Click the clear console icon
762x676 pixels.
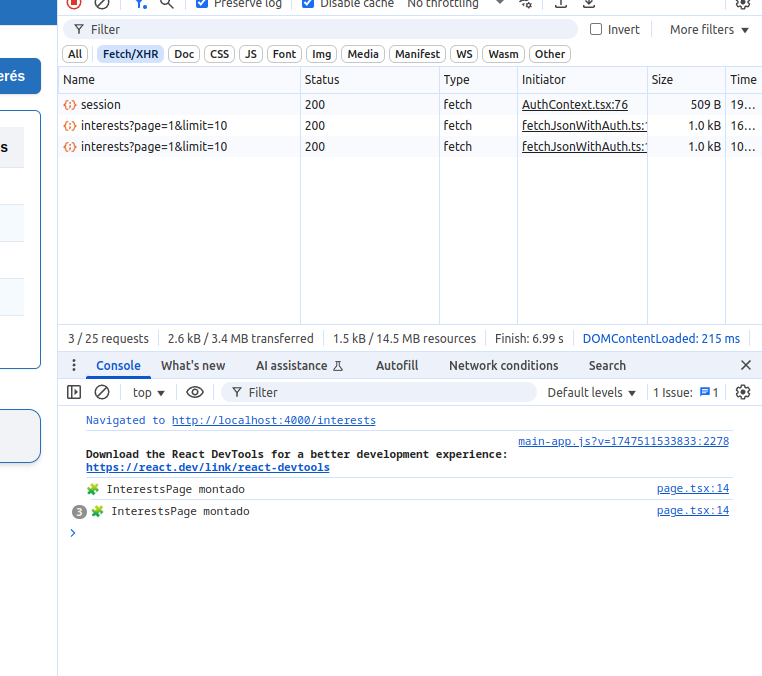[101, 393]
